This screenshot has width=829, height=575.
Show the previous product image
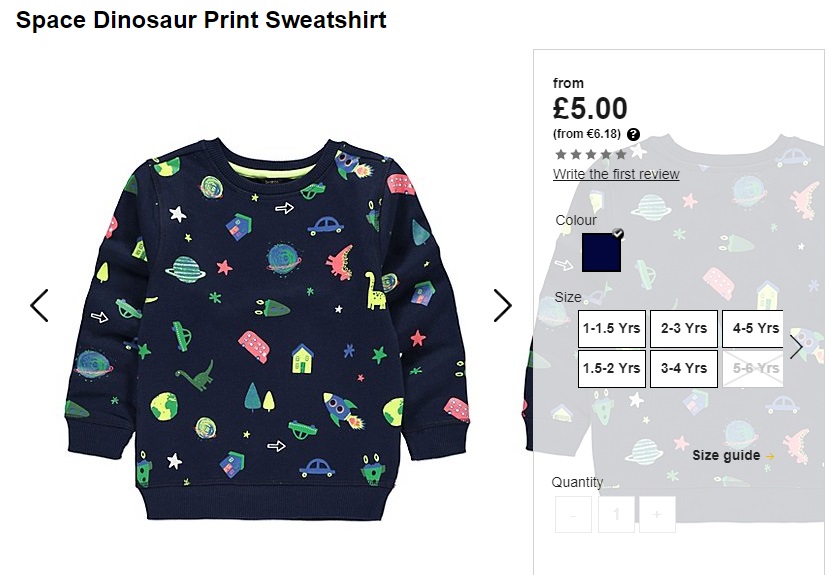[39, 305]
